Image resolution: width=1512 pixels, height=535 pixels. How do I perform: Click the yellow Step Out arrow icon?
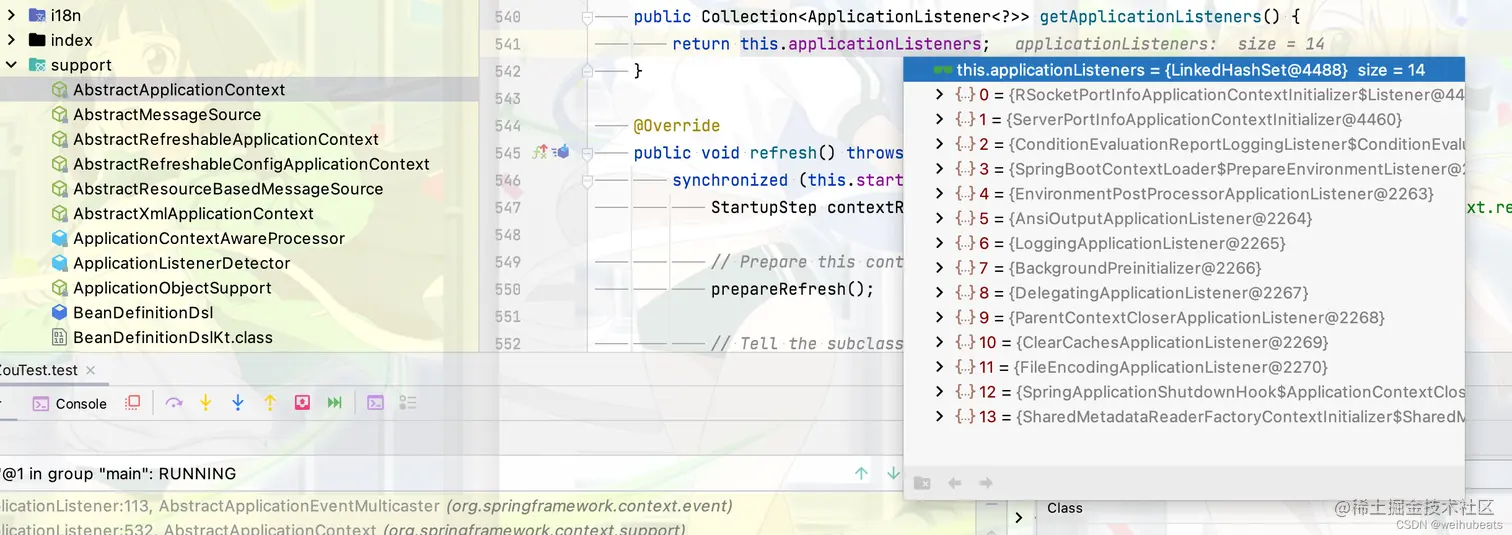[x=270, y=403]
